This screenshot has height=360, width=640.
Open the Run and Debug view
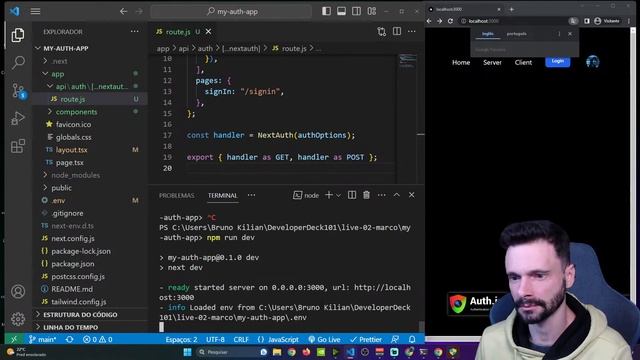(x=18, y=118)
